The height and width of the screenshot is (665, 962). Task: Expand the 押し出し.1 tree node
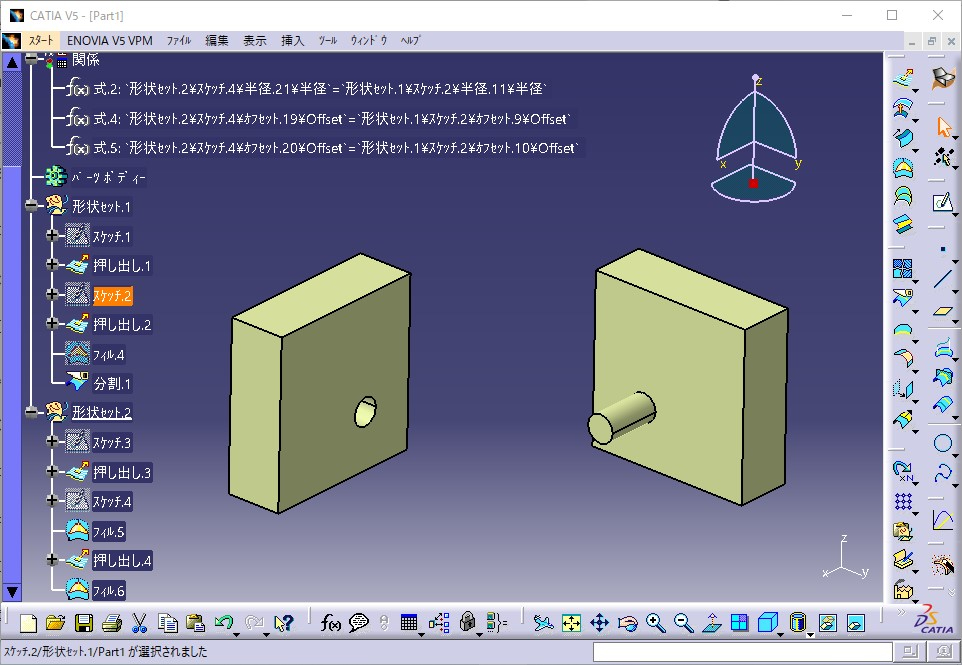53,265
